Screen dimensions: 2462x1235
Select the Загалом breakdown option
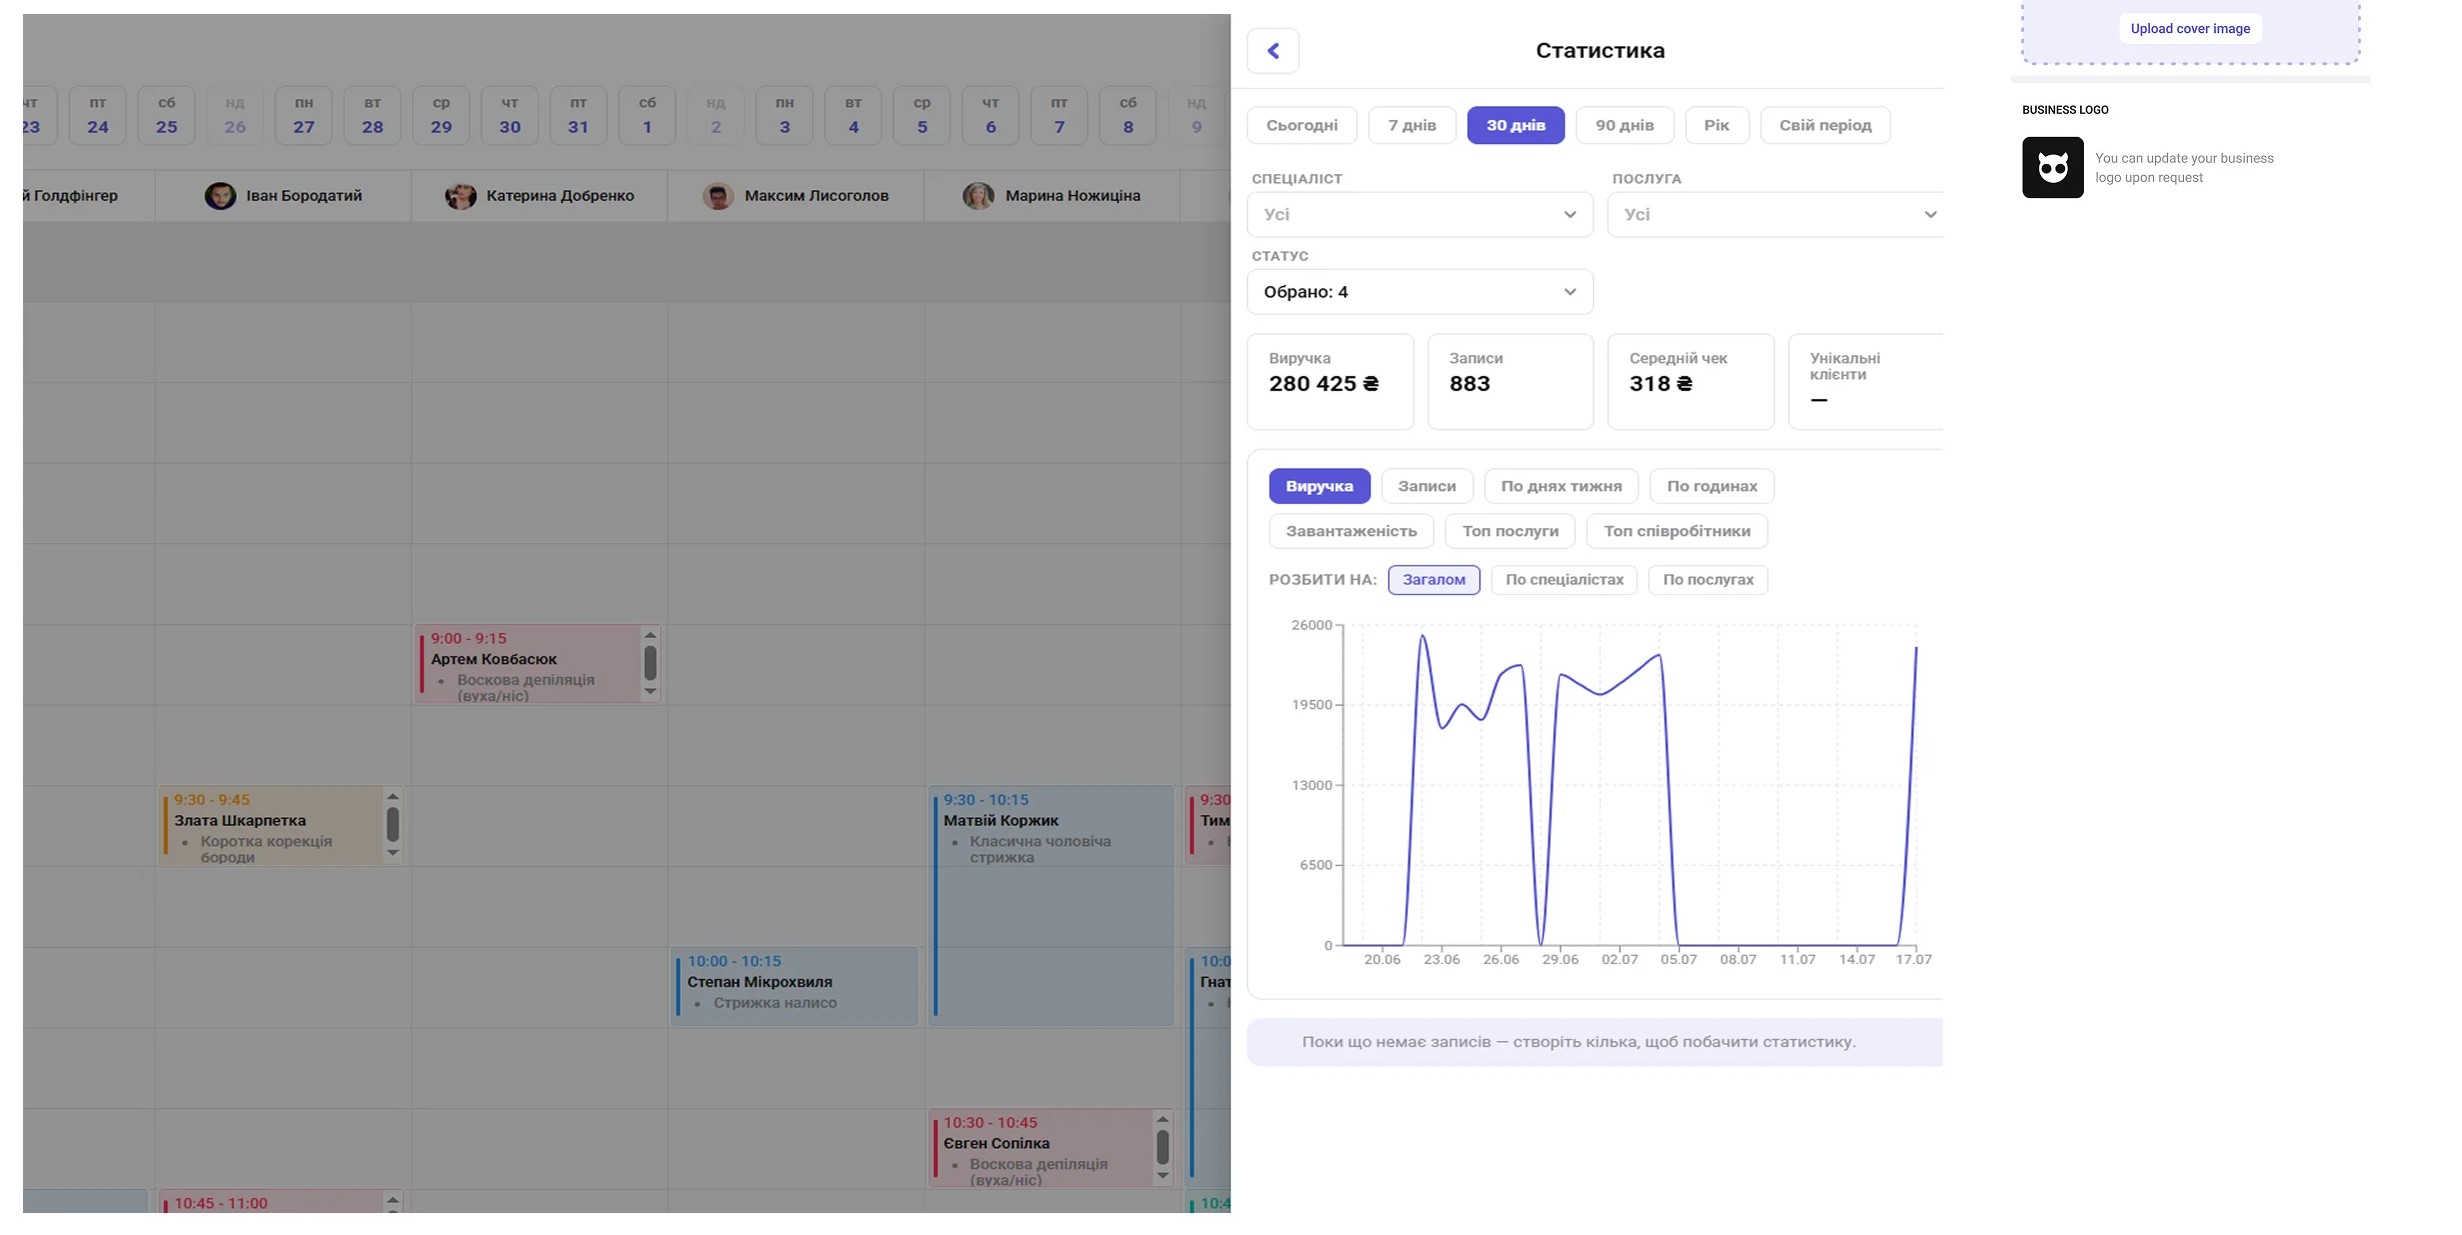1433,580
